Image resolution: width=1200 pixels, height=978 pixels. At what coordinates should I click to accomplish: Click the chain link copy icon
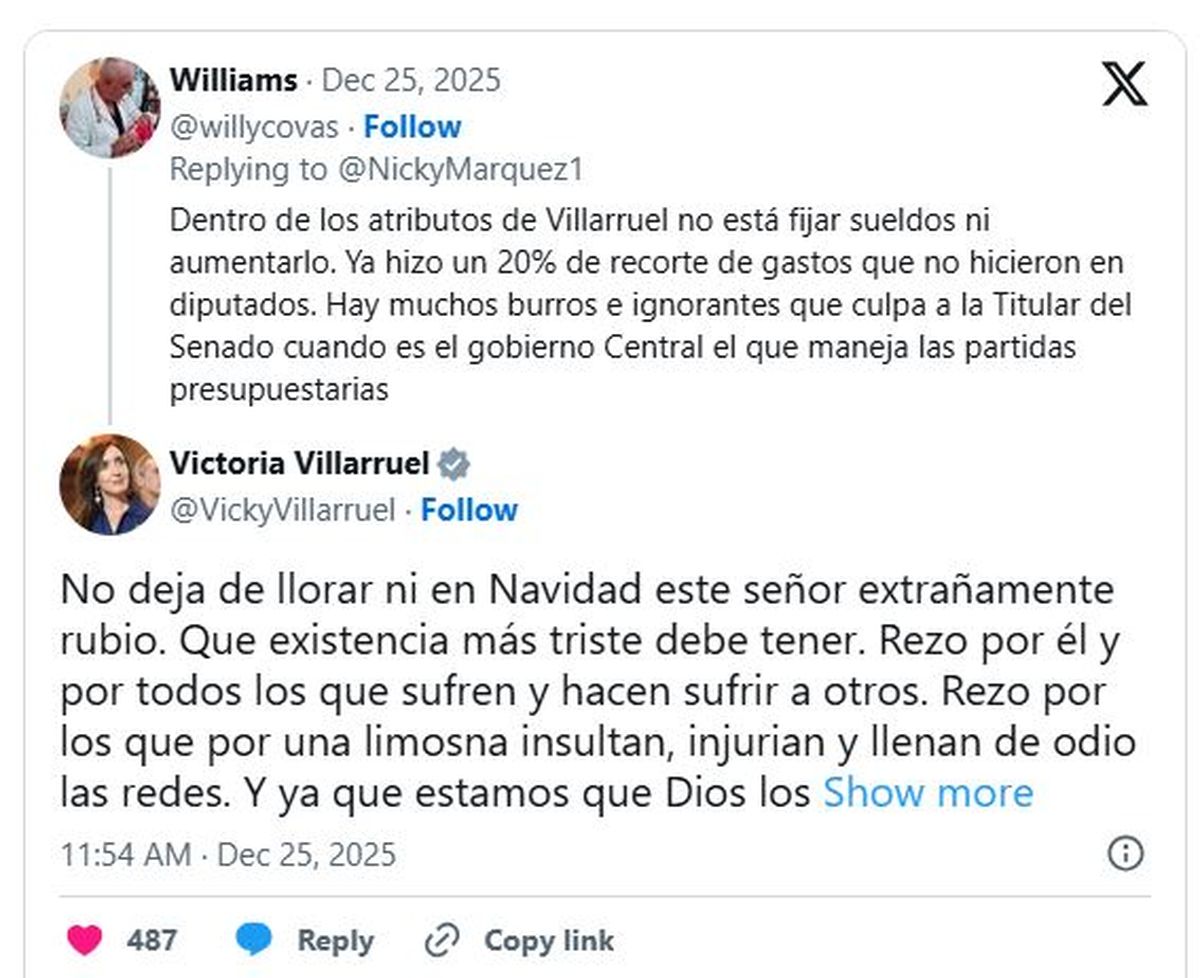(x=441, y=940)
